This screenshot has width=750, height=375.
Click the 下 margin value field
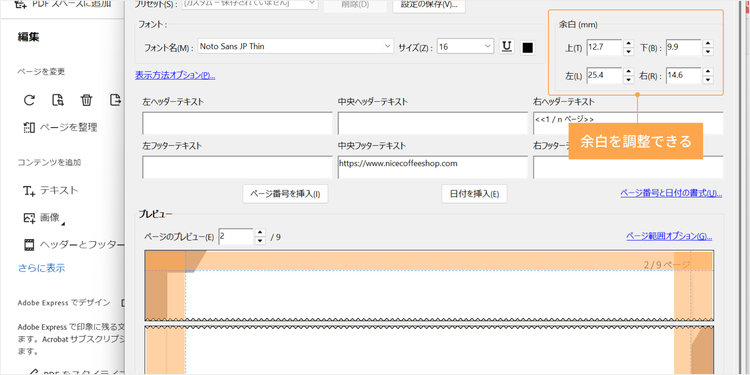tap(684, 47)
